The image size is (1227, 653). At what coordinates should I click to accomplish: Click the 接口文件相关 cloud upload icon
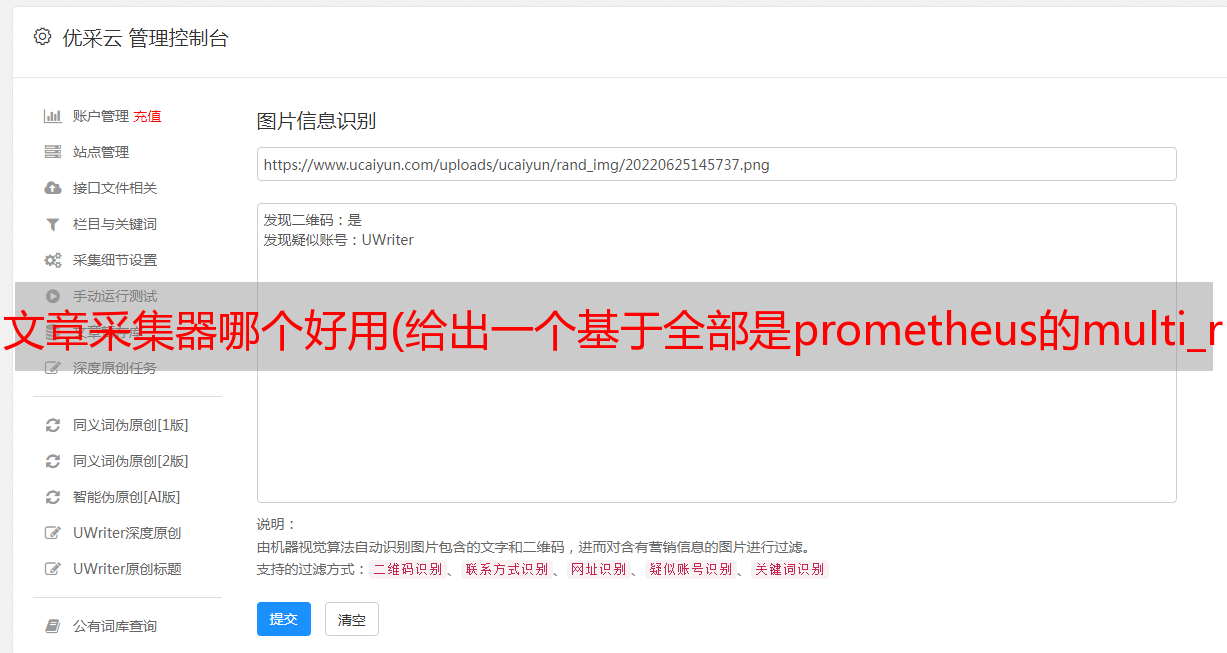(53, 188)
